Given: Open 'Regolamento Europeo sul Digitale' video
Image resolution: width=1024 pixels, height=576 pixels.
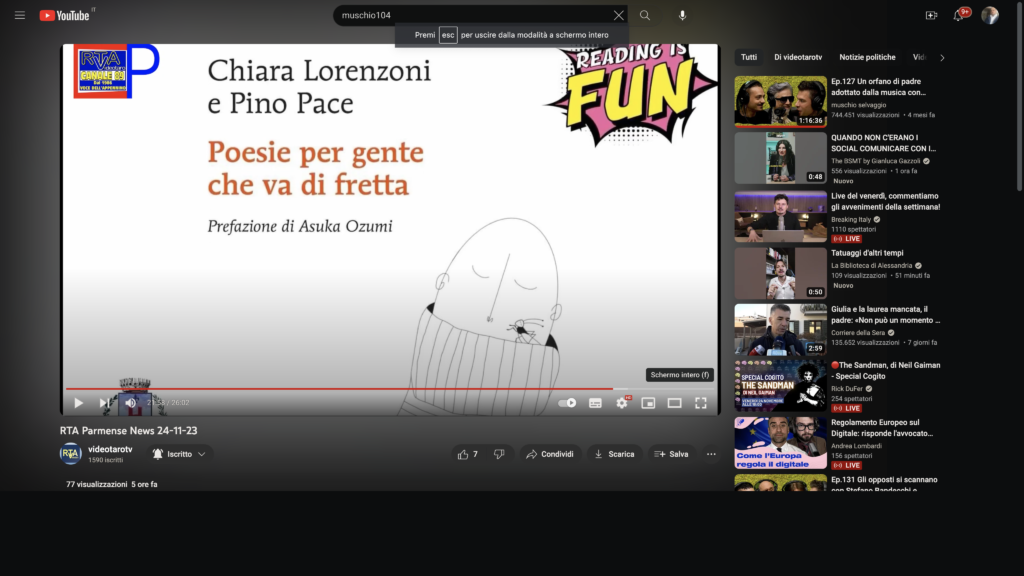Looking at the screenshot, I should pos(882,428).
